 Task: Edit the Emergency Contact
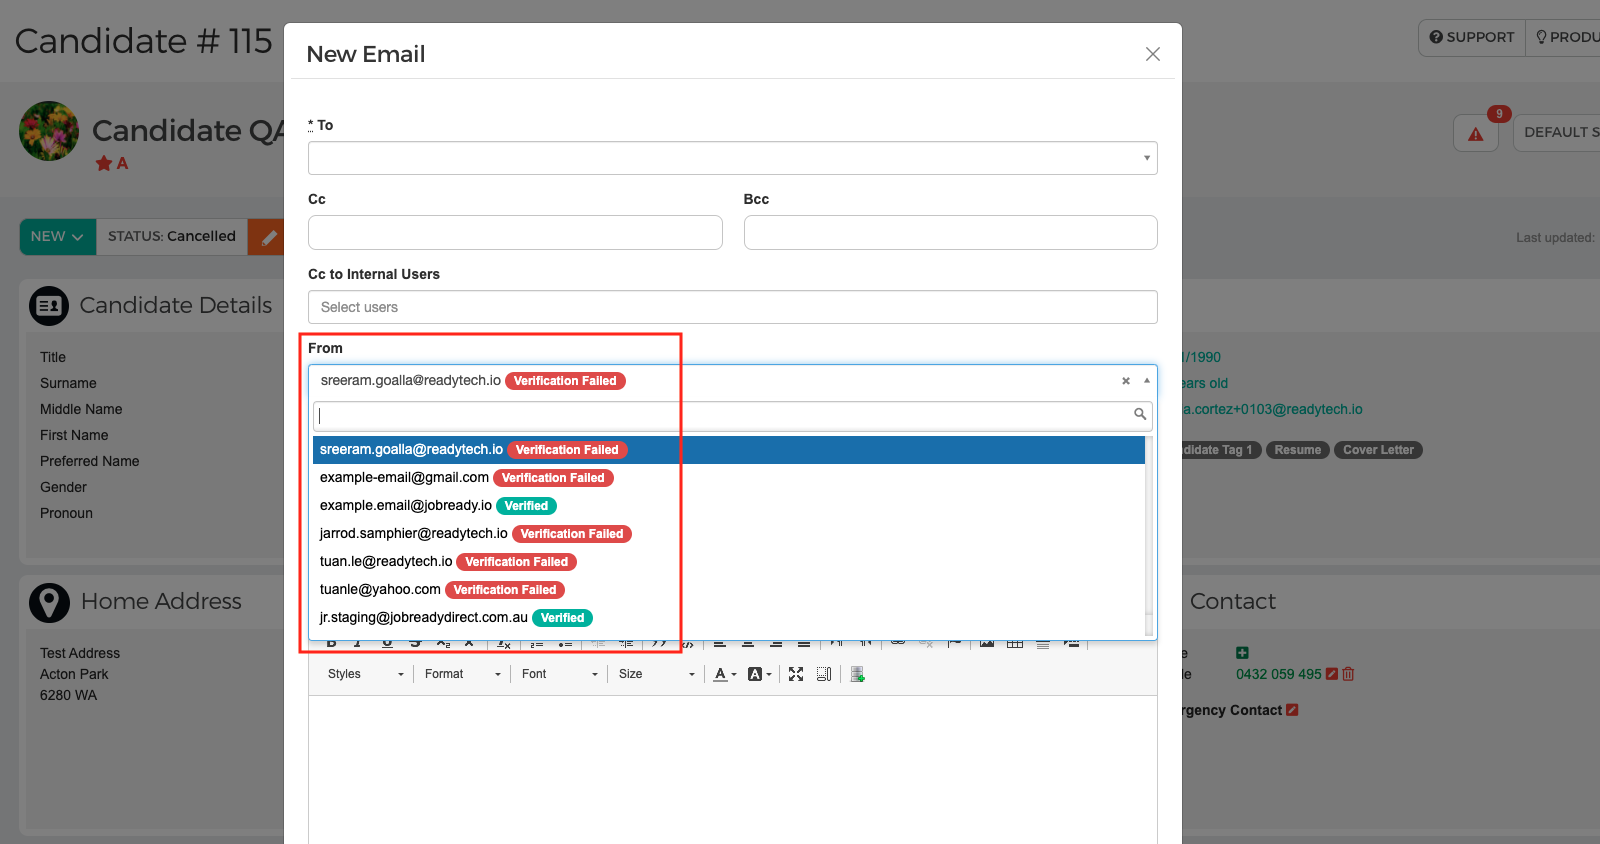point(1292,710)
